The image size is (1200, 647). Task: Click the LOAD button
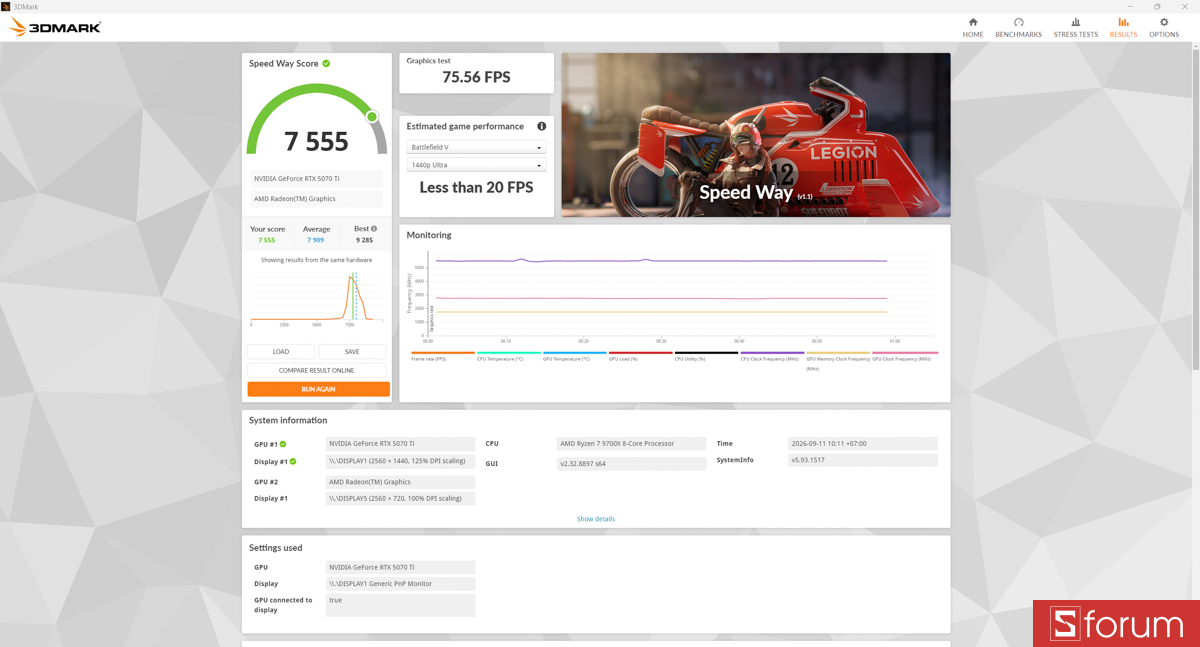click(x=281, y=352)
